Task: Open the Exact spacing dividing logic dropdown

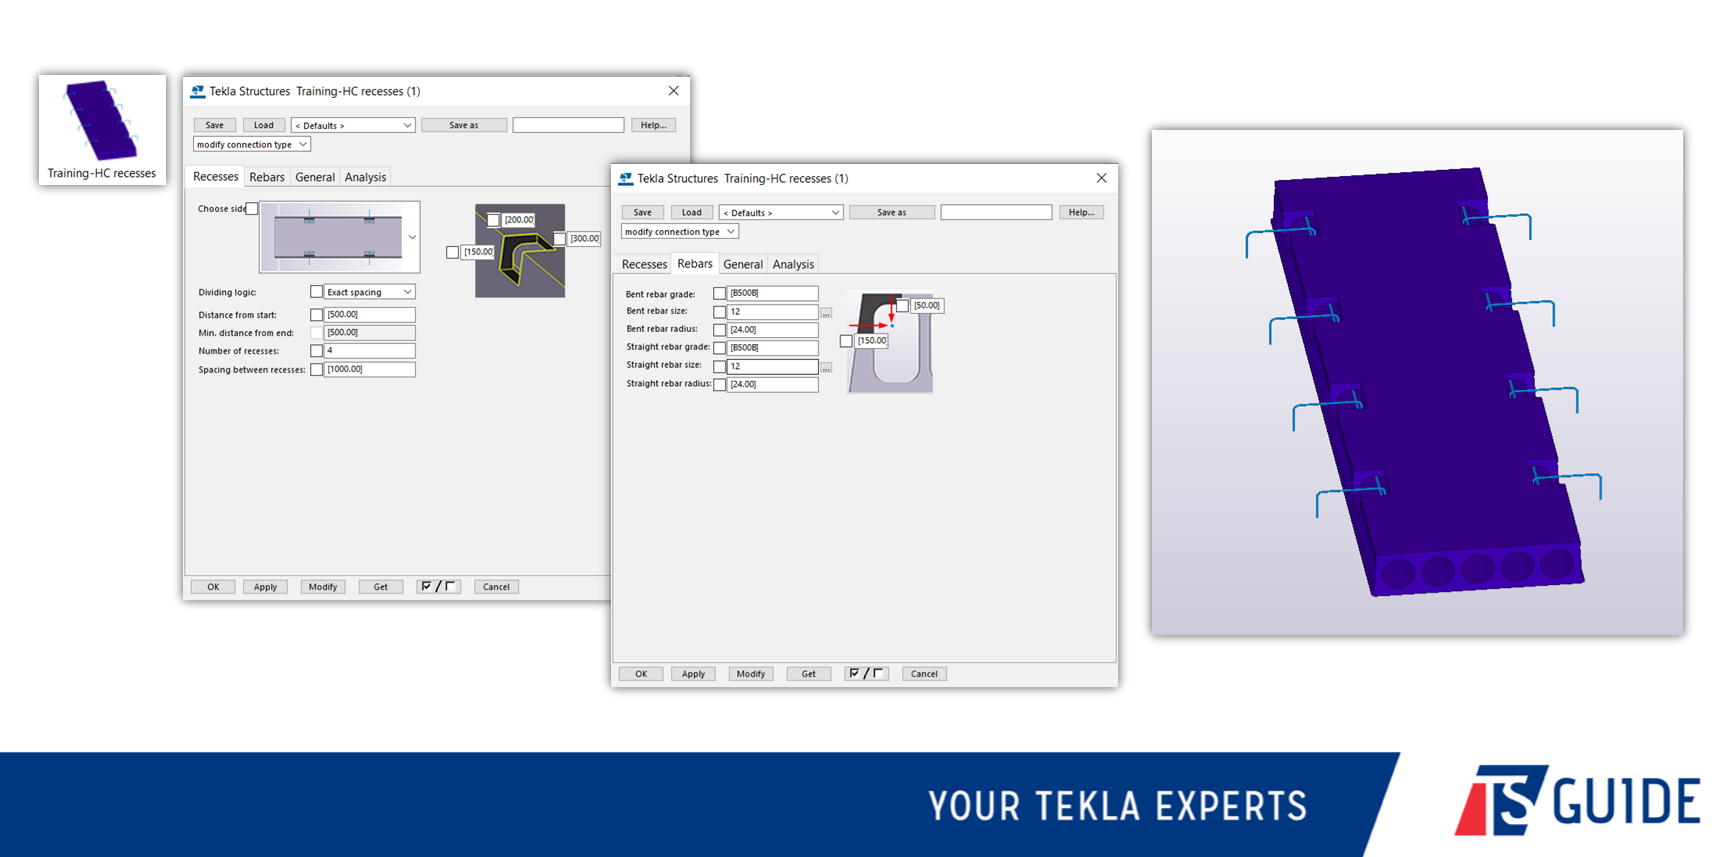Action: pyautogui.click(x=369, y=292)
